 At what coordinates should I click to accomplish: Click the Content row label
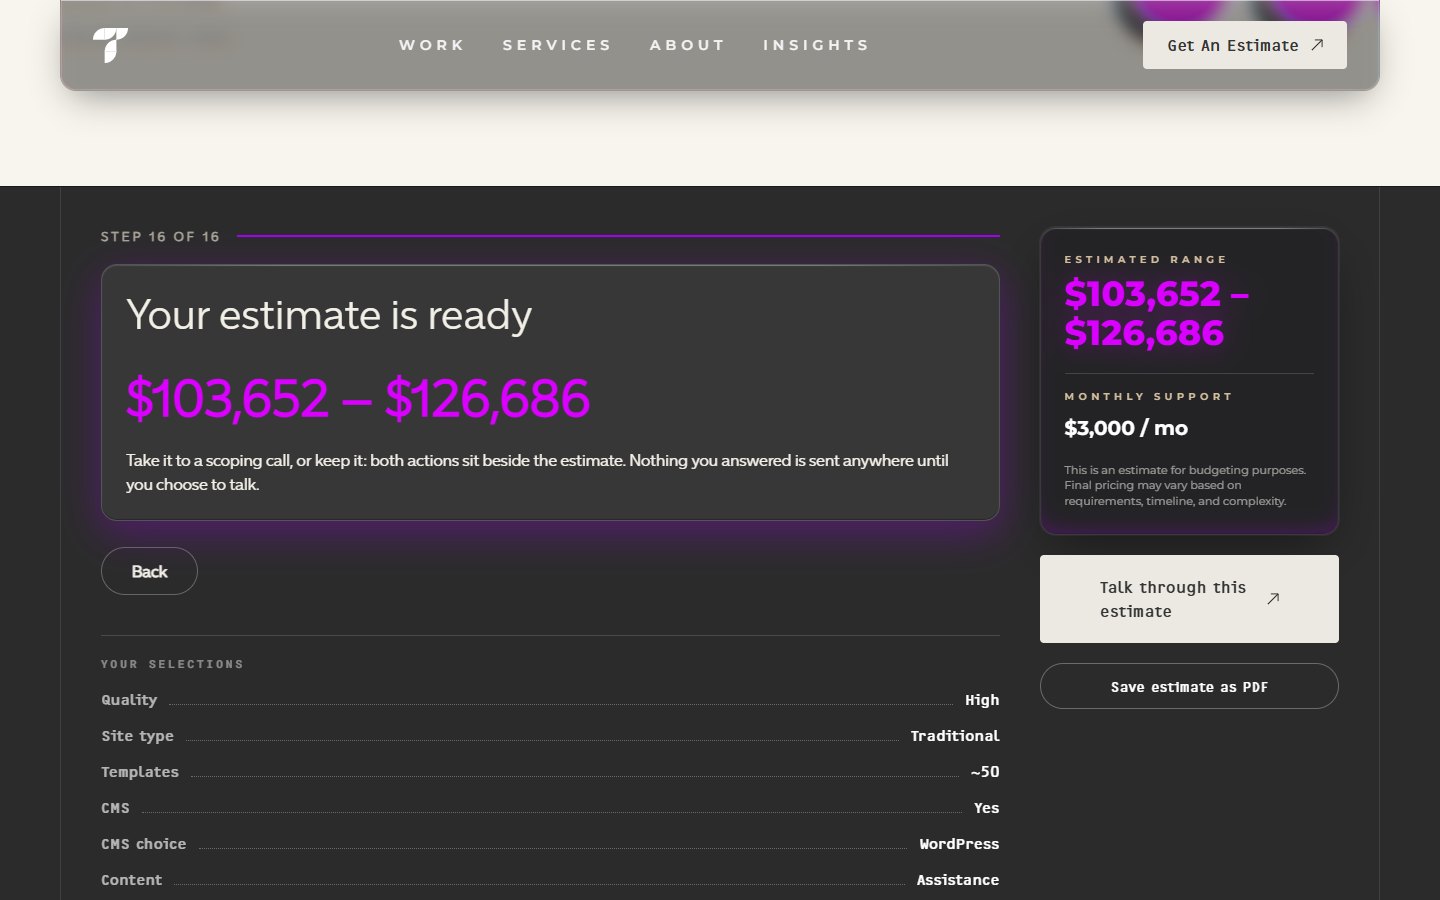click(x=131, y=880)
